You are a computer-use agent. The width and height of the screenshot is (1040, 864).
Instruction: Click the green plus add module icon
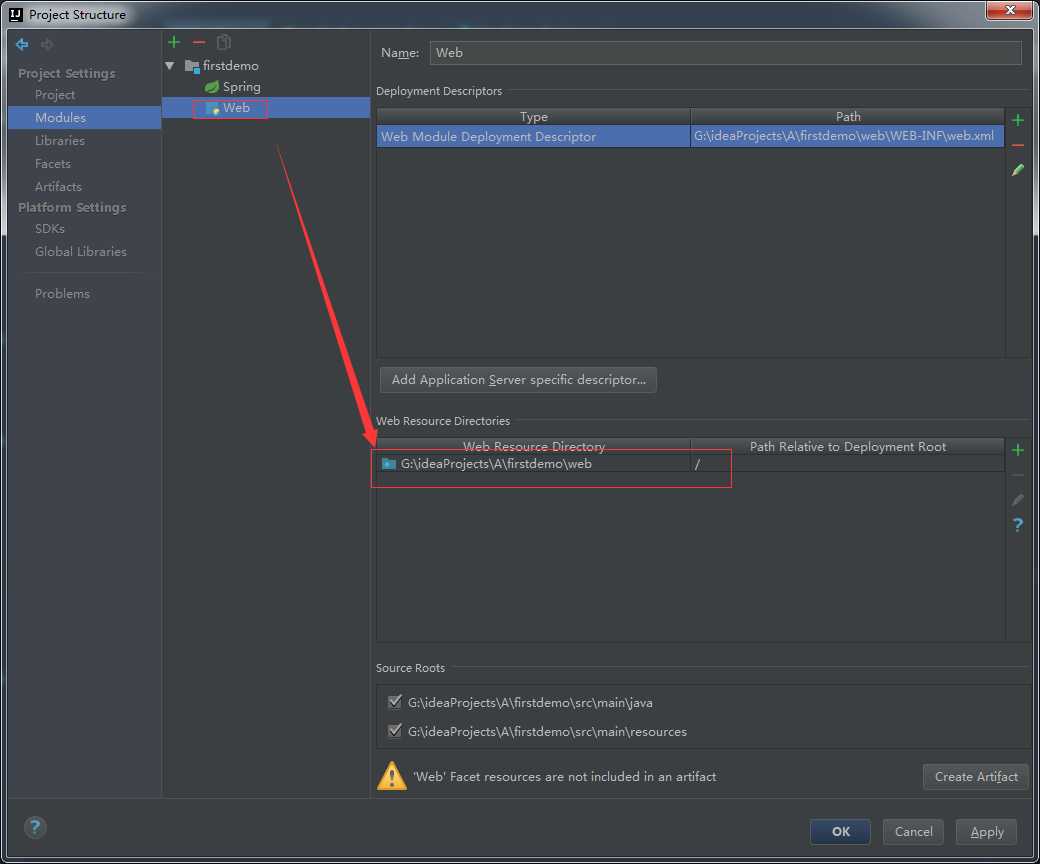click(x=174, y=42)
